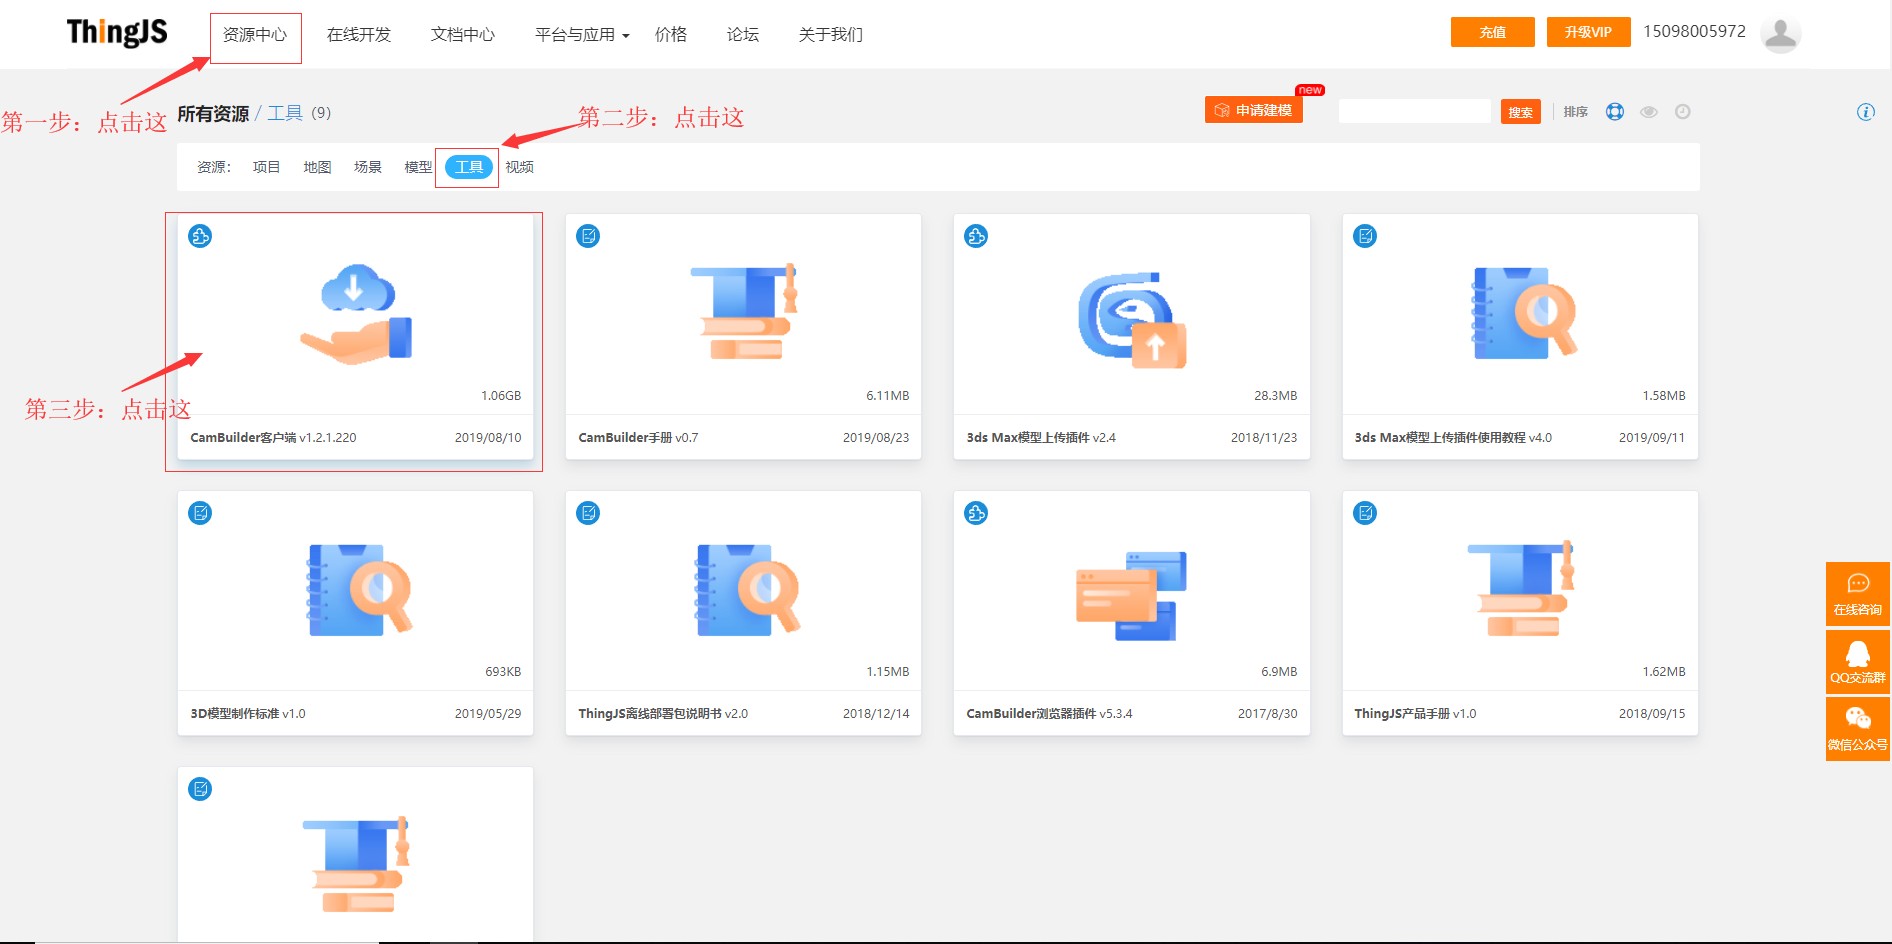1892x944 pixels.
Task: Click the CamBuilder浏览器插件 v5.3.4 title
Action: pos(1049,714)
